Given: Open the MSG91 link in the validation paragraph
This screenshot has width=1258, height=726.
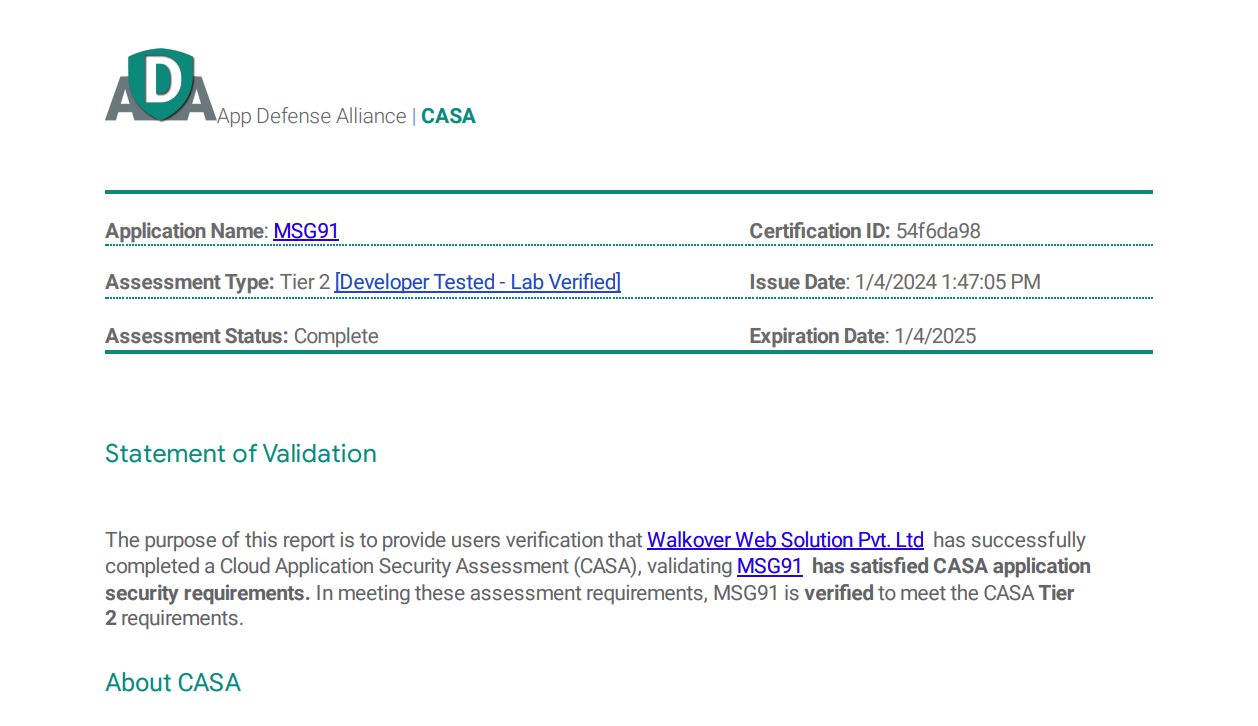Looking at the screenshot, I should (x=769, y=566).
